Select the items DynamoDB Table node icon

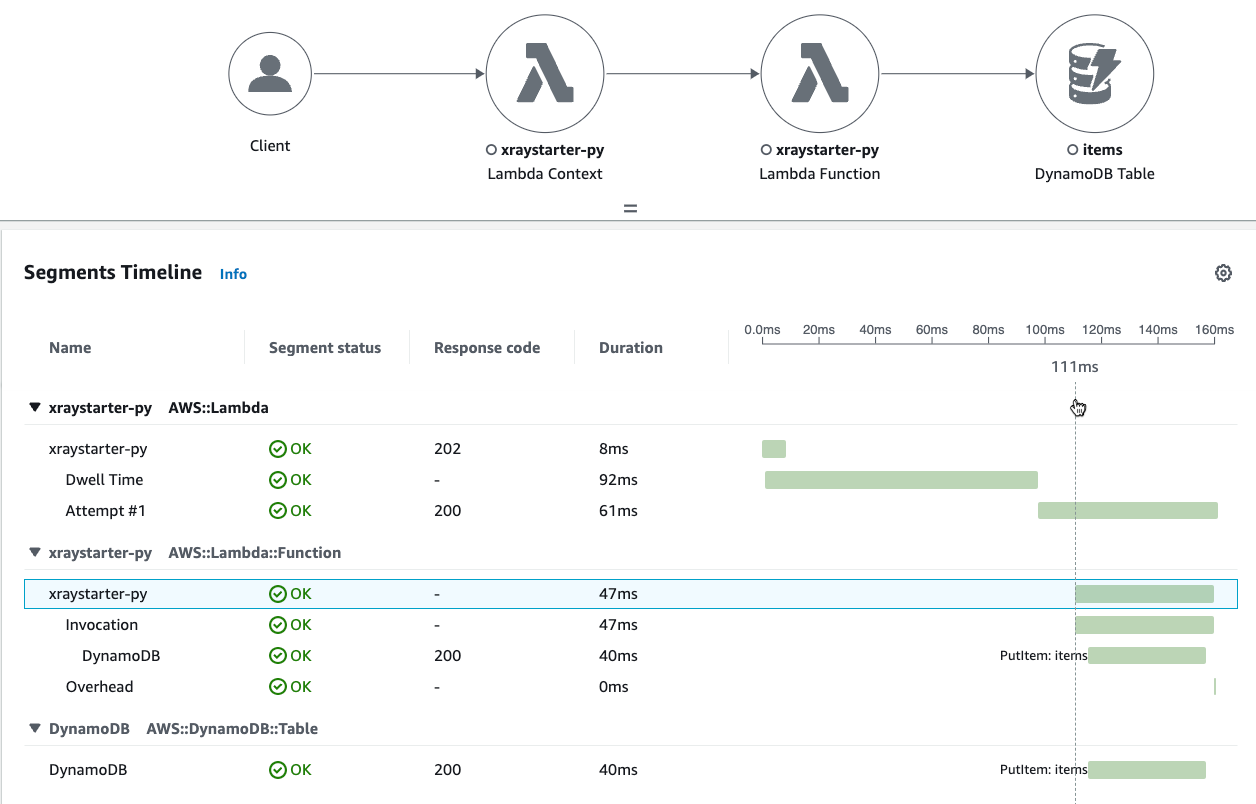1095,73
